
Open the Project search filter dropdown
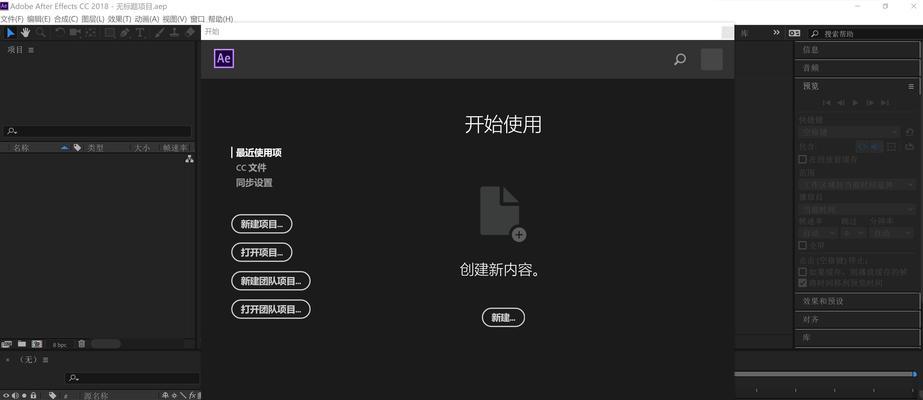tap(12, 131)
